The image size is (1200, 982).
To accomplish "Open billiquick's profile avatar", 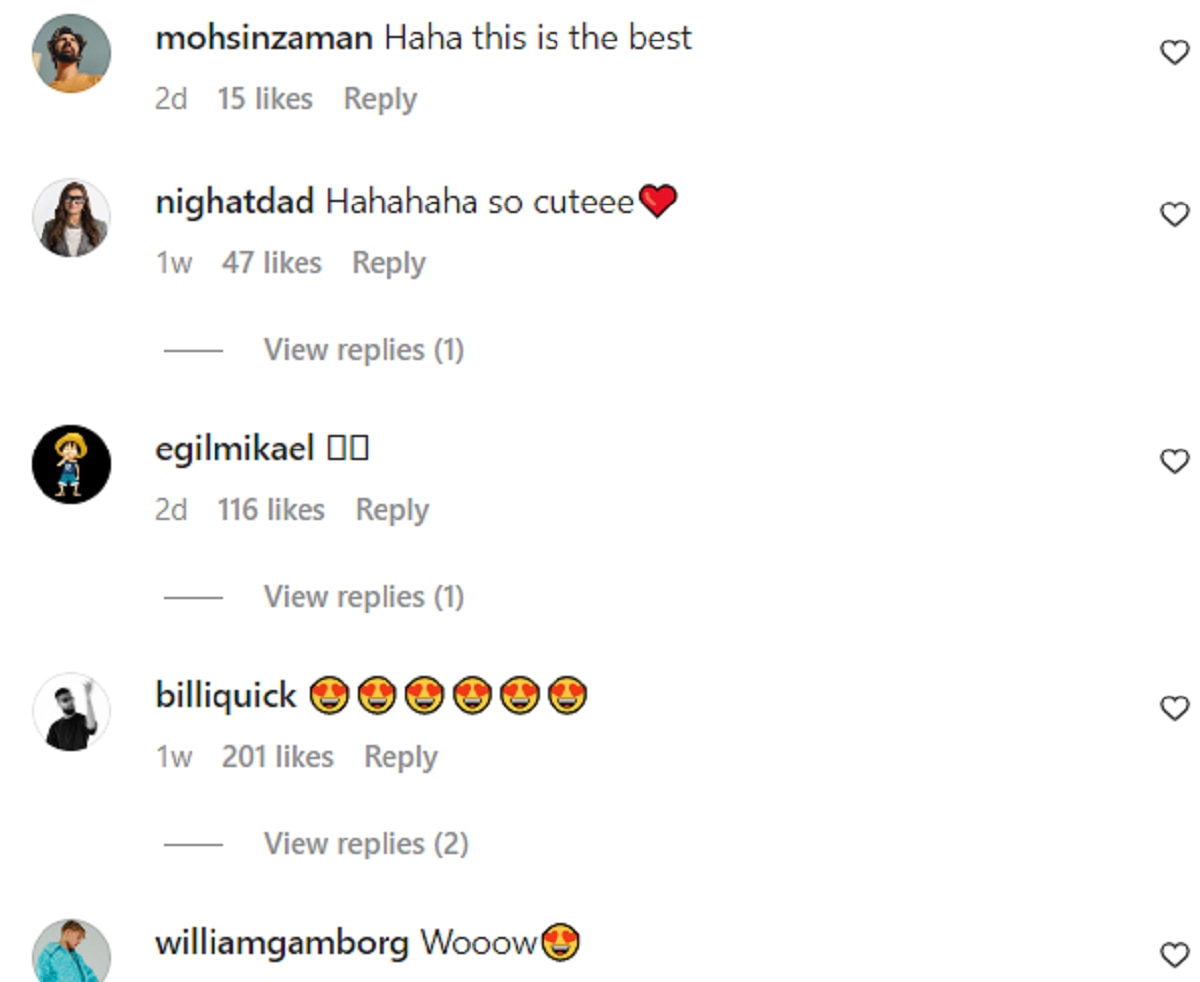I will pyautogui.click(x=71, y=712).
